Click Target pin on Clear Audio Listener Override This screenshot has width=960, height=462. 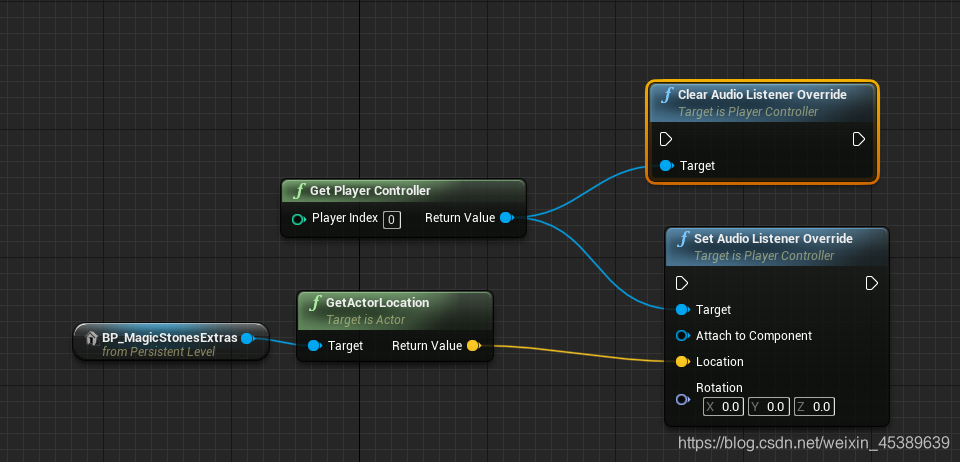(x=667, y=165)
